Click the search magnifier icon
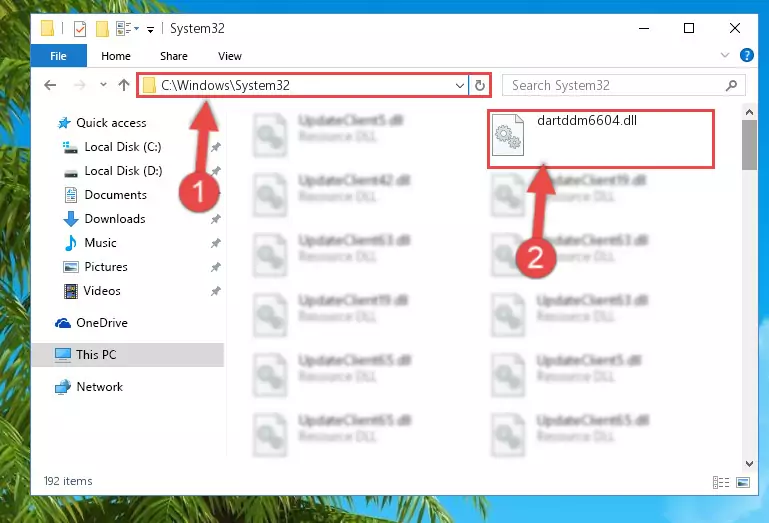 pos(731,85)
